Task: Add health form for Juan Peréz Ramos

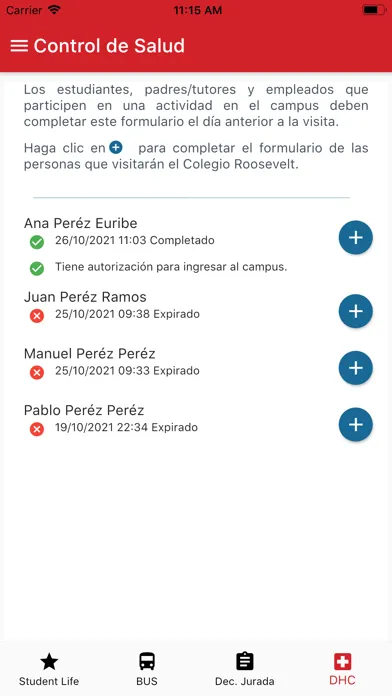Action: pyautogui.click(x=356, y=311)
